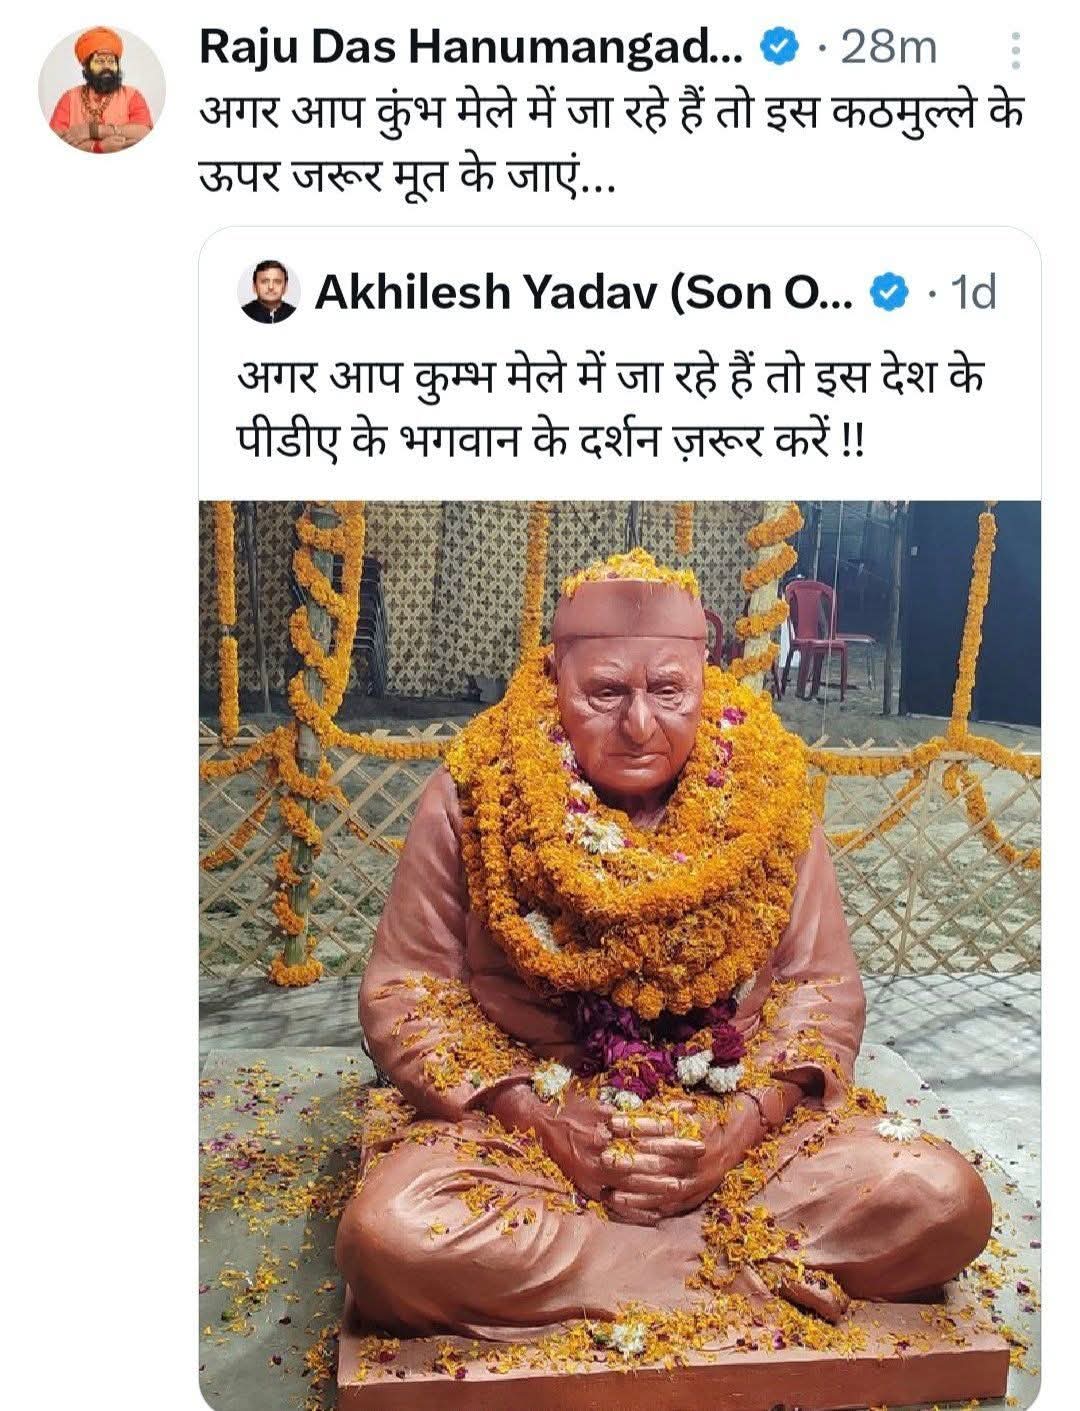This screenshot has height=1411, width=1080.
Task: Click Akhilesh Yadav's small avatar in quote
Action: tap(269, 295)
